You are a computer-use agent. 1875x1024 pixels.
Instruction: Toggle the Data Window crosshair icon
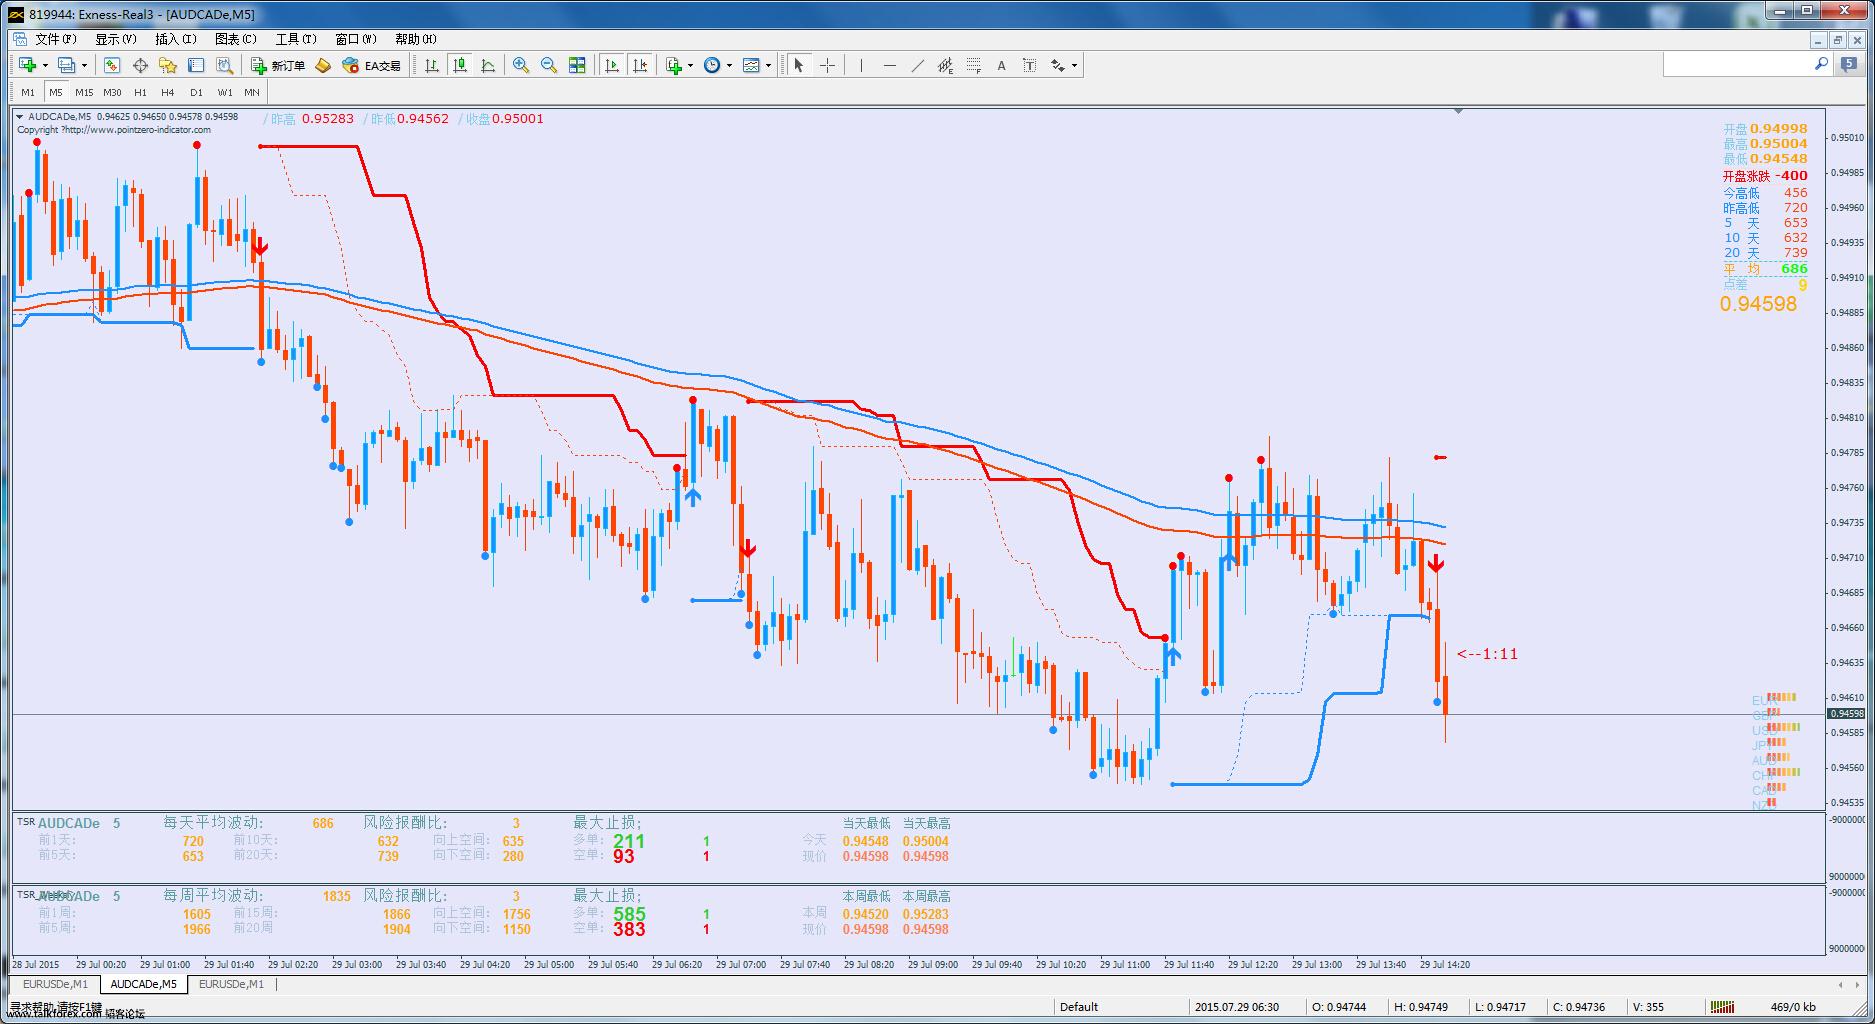[140, 65]
